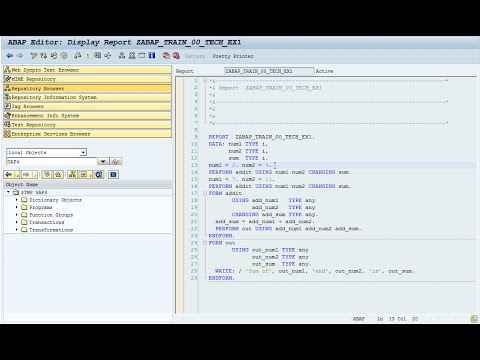Click the Active/Inactive switch icon
Screen dimensions: 480x360
(x=43, y=56)
